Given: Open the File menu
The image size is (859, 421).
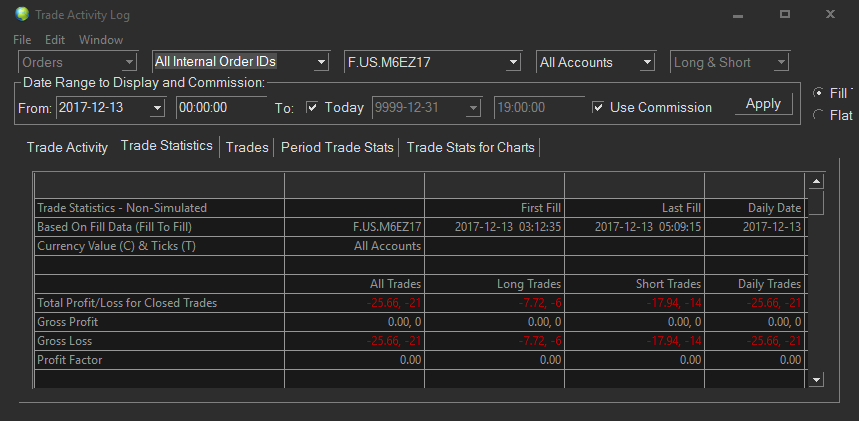Looking at the screenshot, I should click(22, 40).
